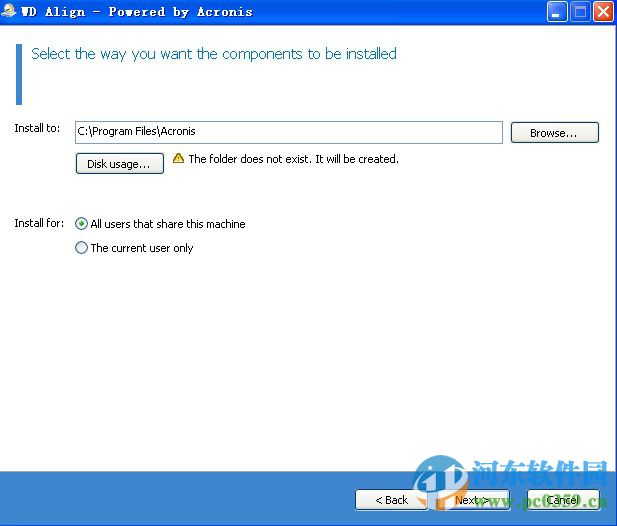Click the 'Install for:' label

coord(39,223)
